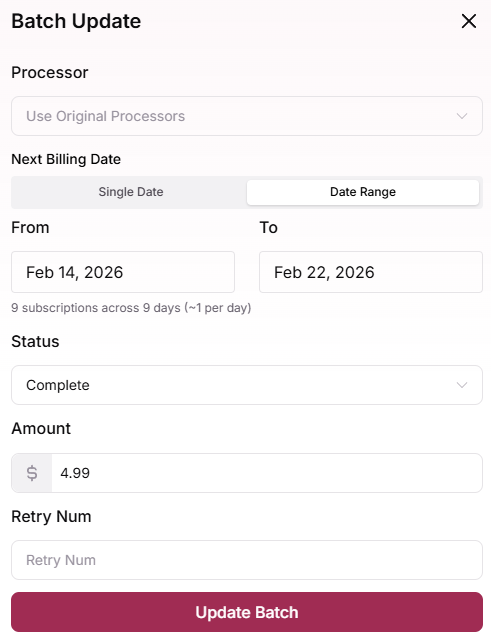Click the Retry Num label text

pos(51,517)
